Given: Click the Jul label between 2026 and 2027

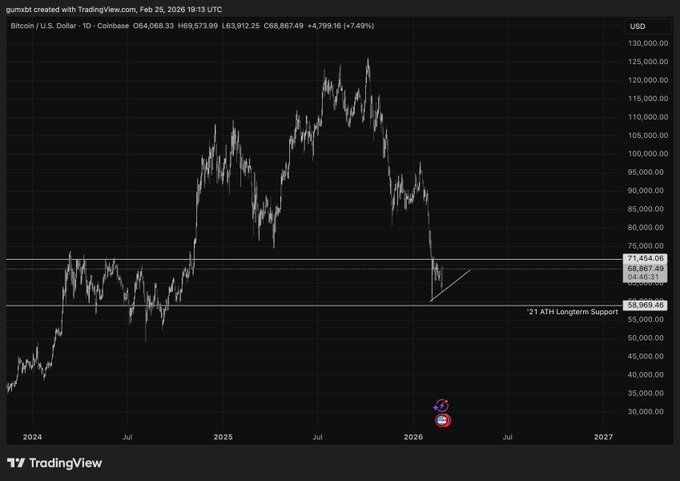Looking at the screenshot, I should click(x=507, y=437).
